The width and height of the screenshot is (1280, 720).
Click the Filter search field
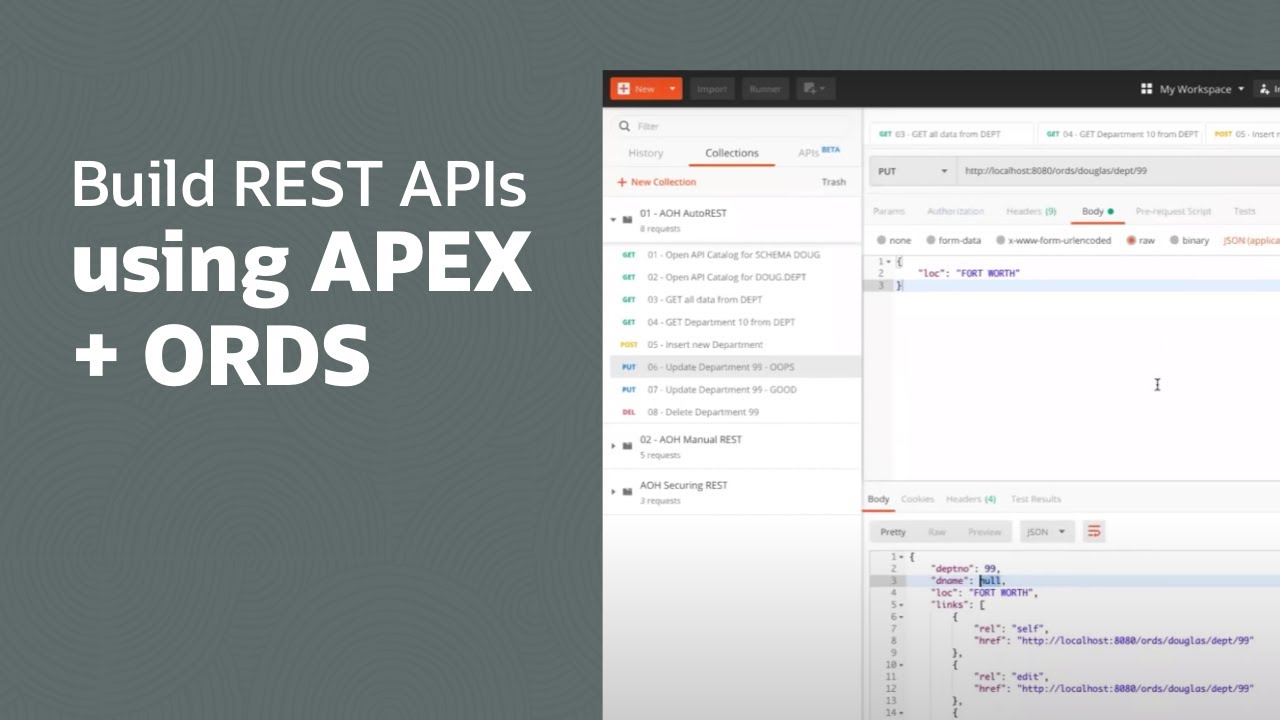pos(733,126)
